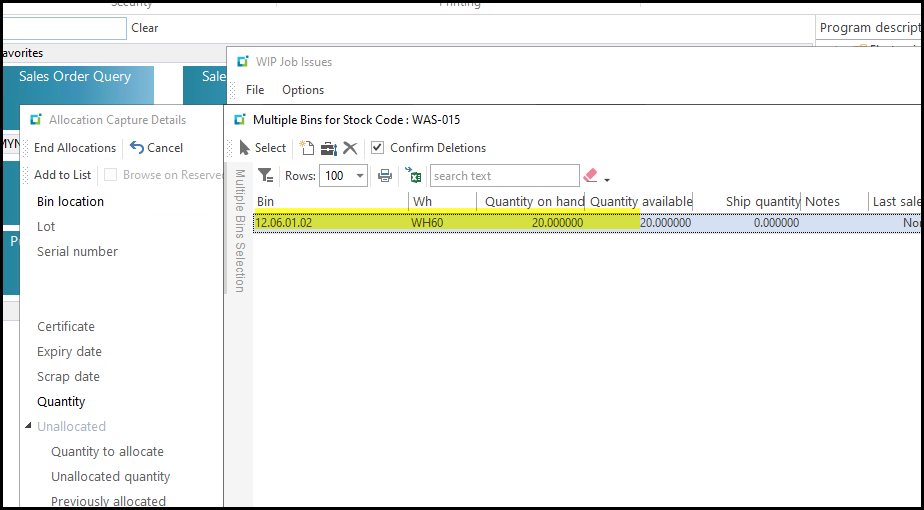Image resolution: width=924 pixels, height=510 pixels.
Task: Cancel the allocation capture
Action: pos(157,148)
